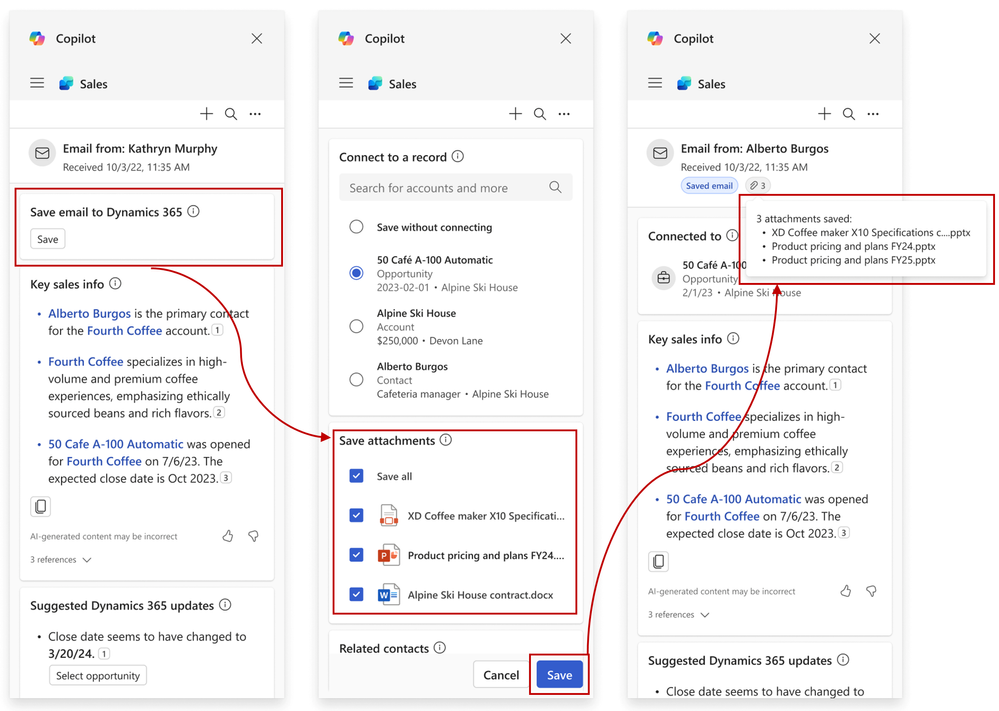The width and height of the screenshot is (999, 711).
Task: Click search icon in left panel toolbar
Action: tap(231, 114)
